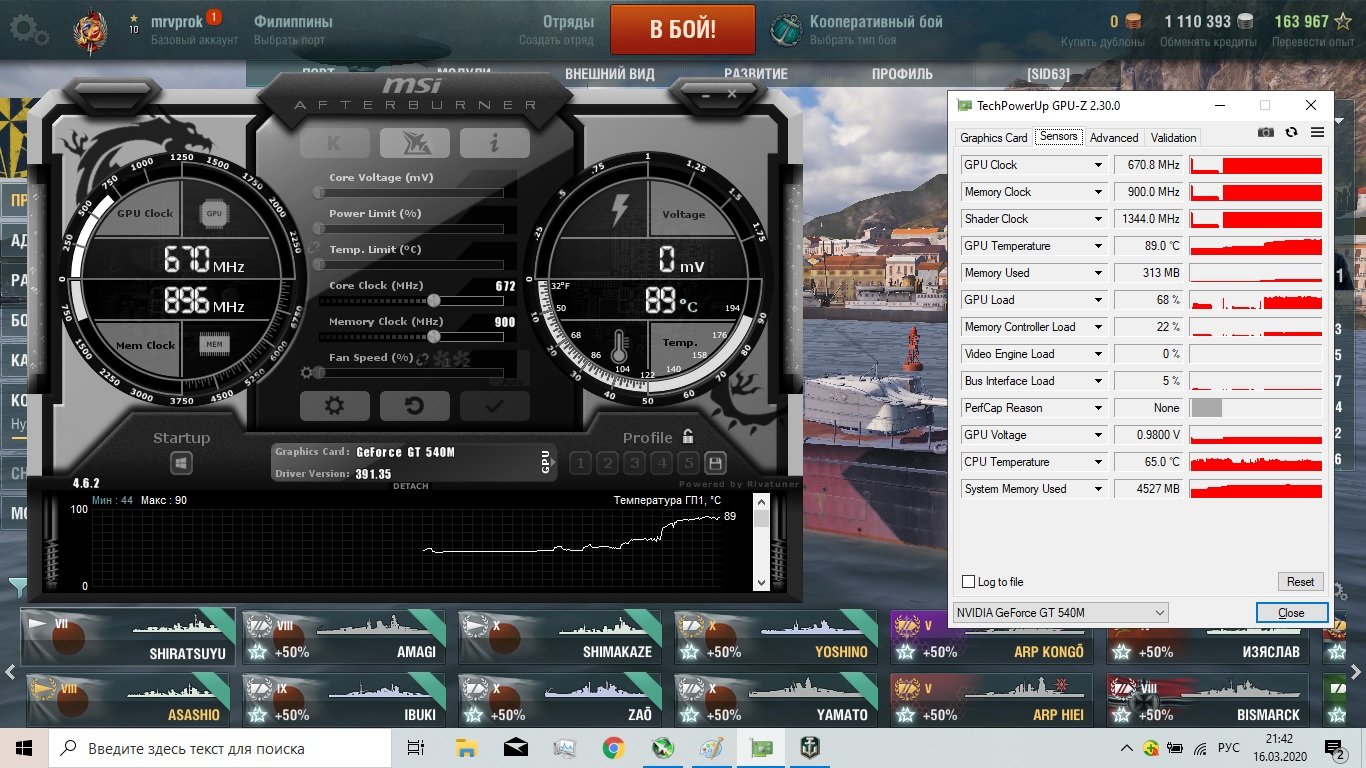Toggle Windows startup button in Afterburner
1366x768 pixels.
point(182,463)
